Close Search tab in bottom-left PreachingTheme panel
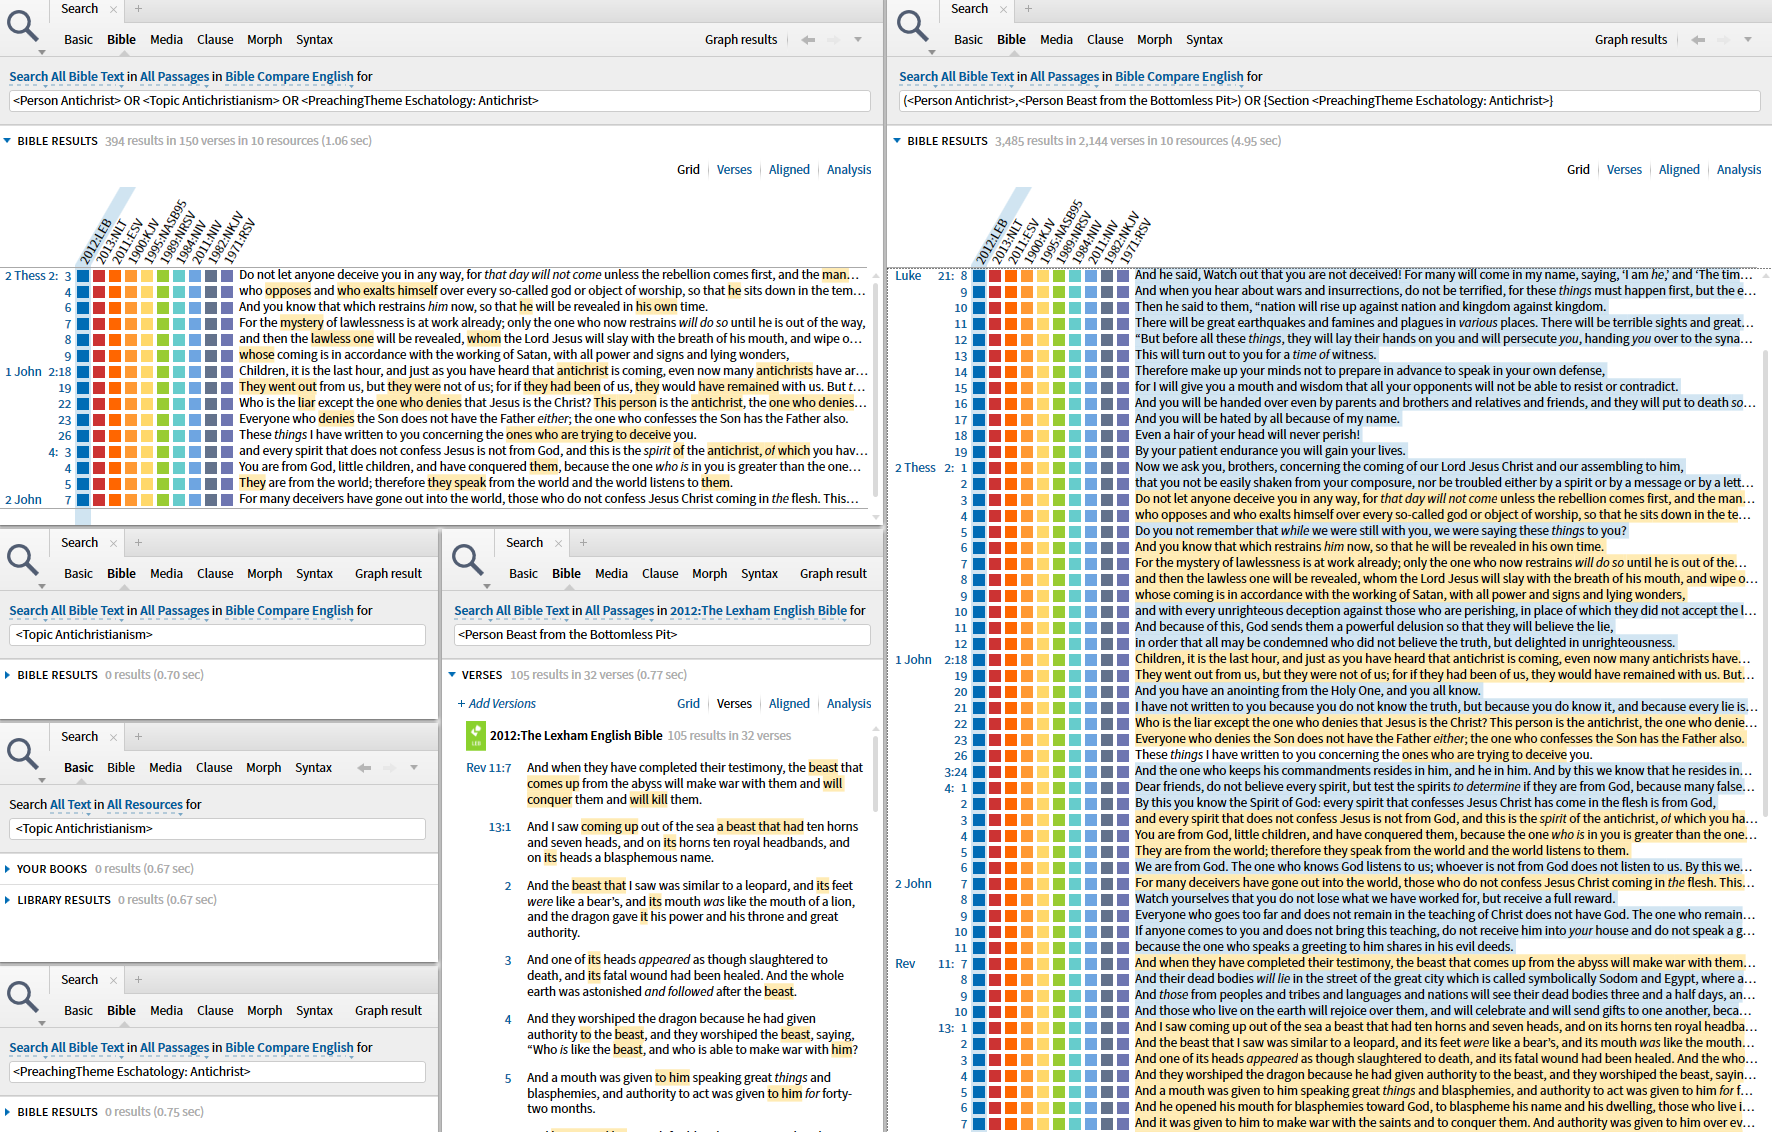1772x1132 pixels. (x=114, y=981)
